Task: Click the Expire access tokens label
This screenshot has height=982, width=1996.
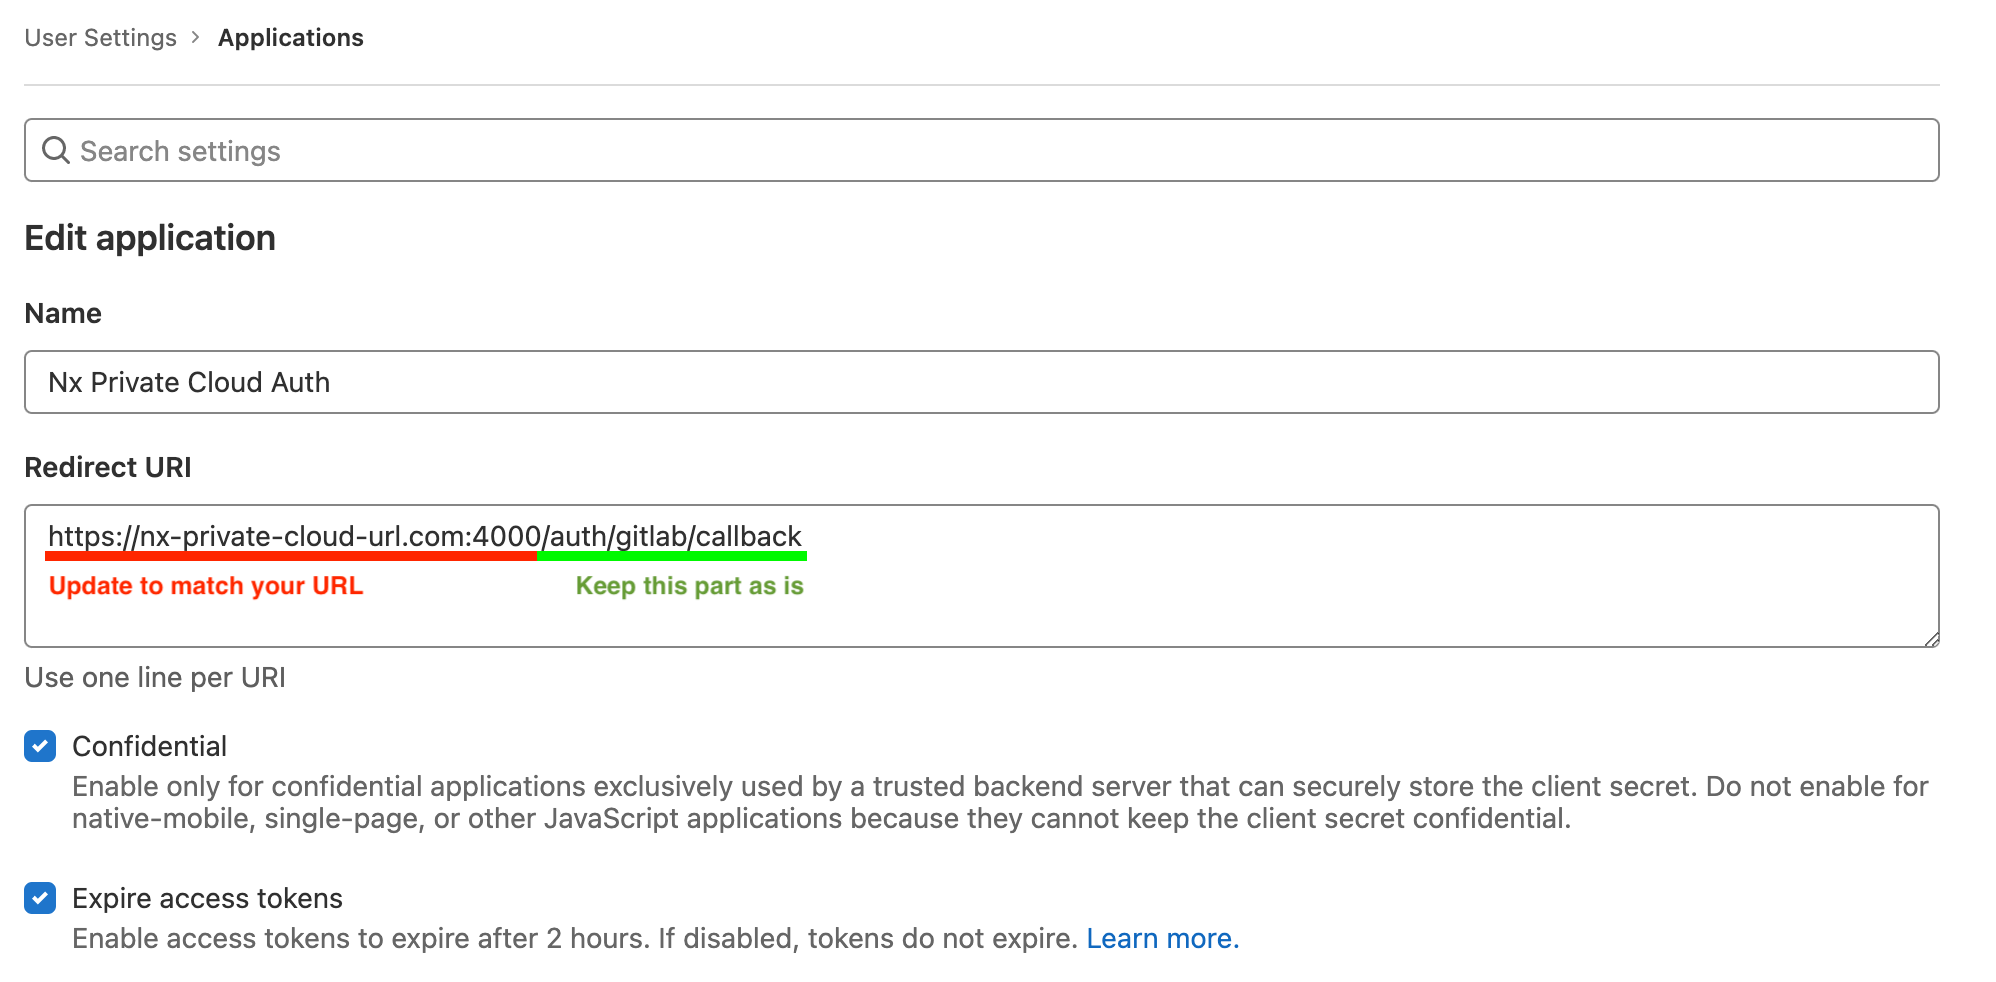Action: [207, 898]
